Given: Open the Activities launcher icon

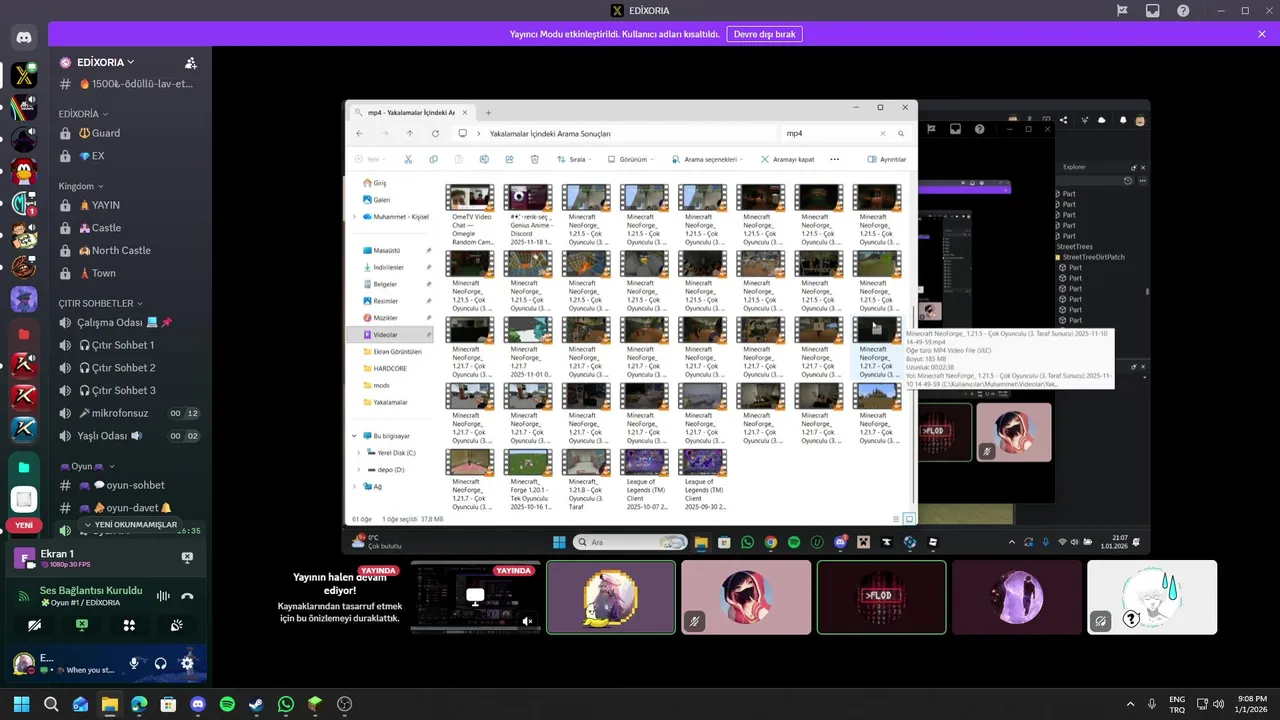Looking at the screenshot, I should coord(129,625).
